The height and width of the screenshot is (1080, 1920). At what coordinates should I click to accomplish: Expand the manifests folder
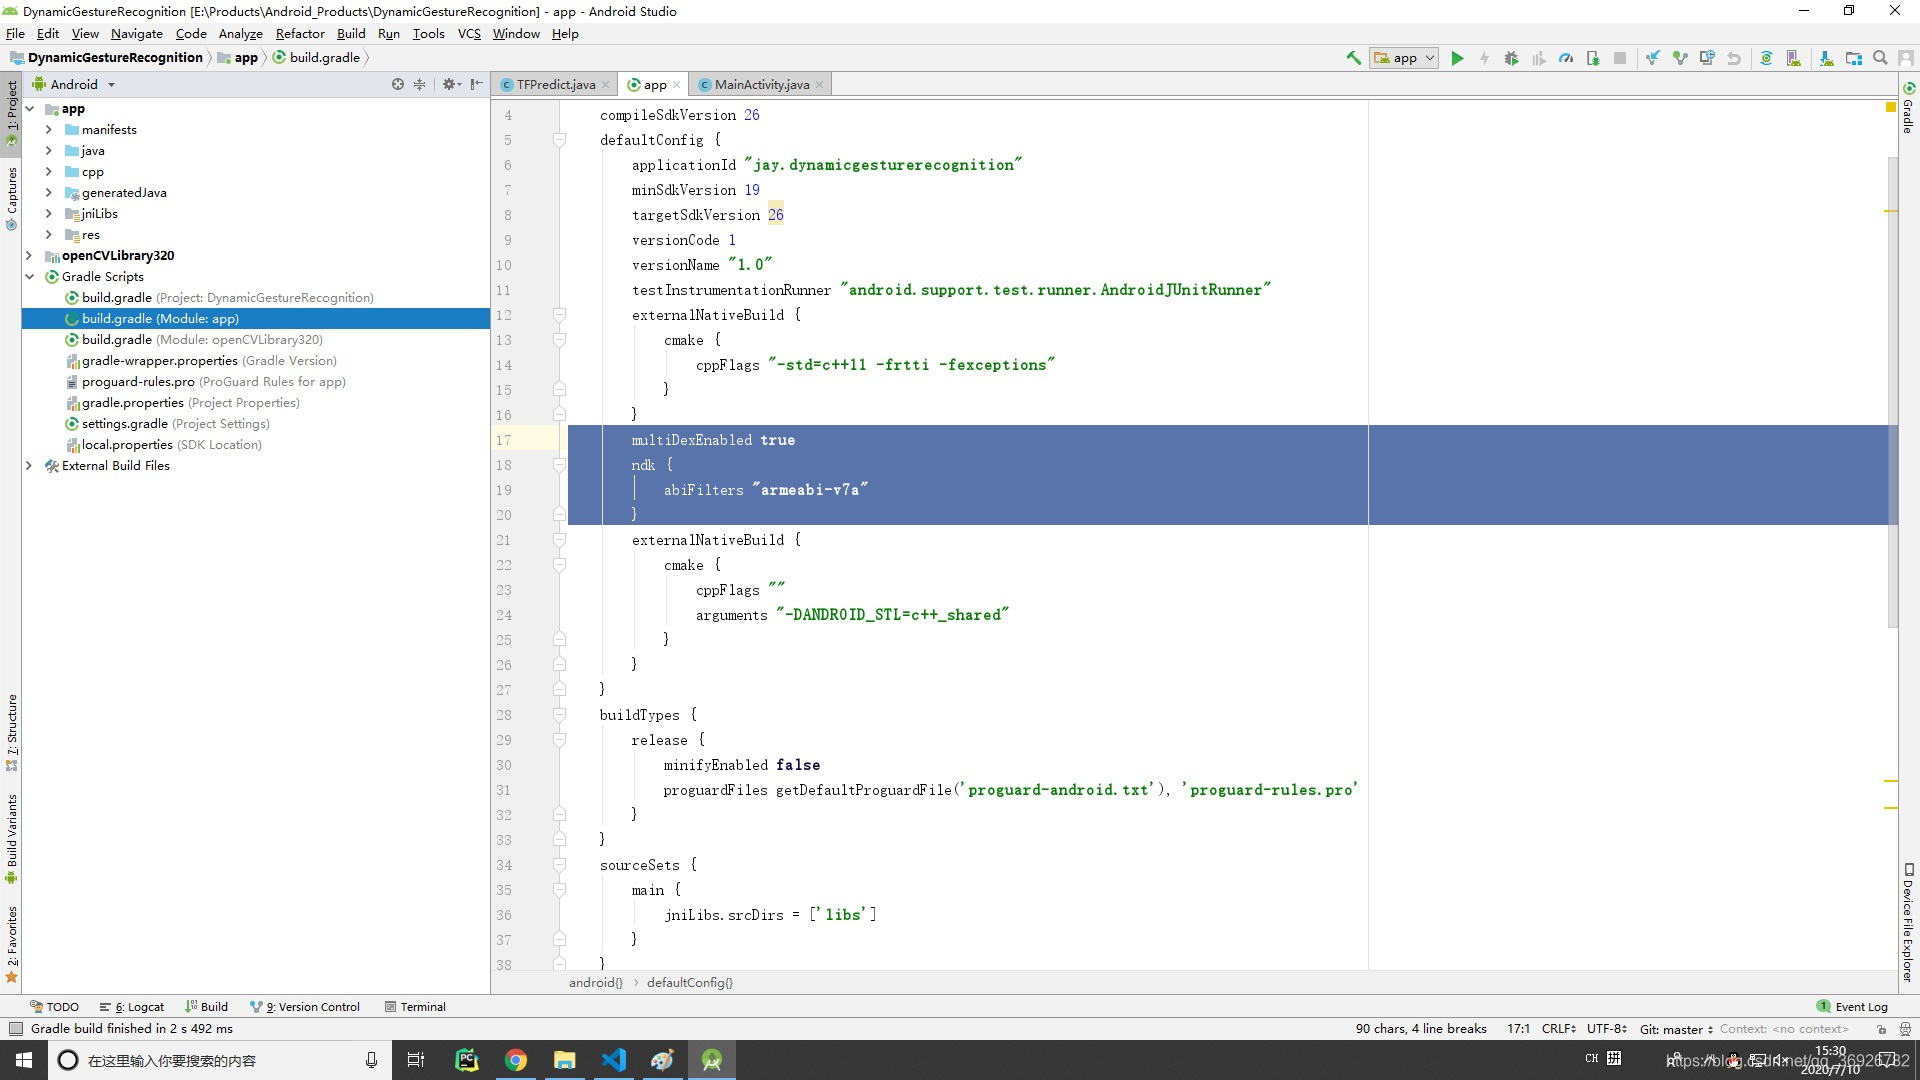48,130
